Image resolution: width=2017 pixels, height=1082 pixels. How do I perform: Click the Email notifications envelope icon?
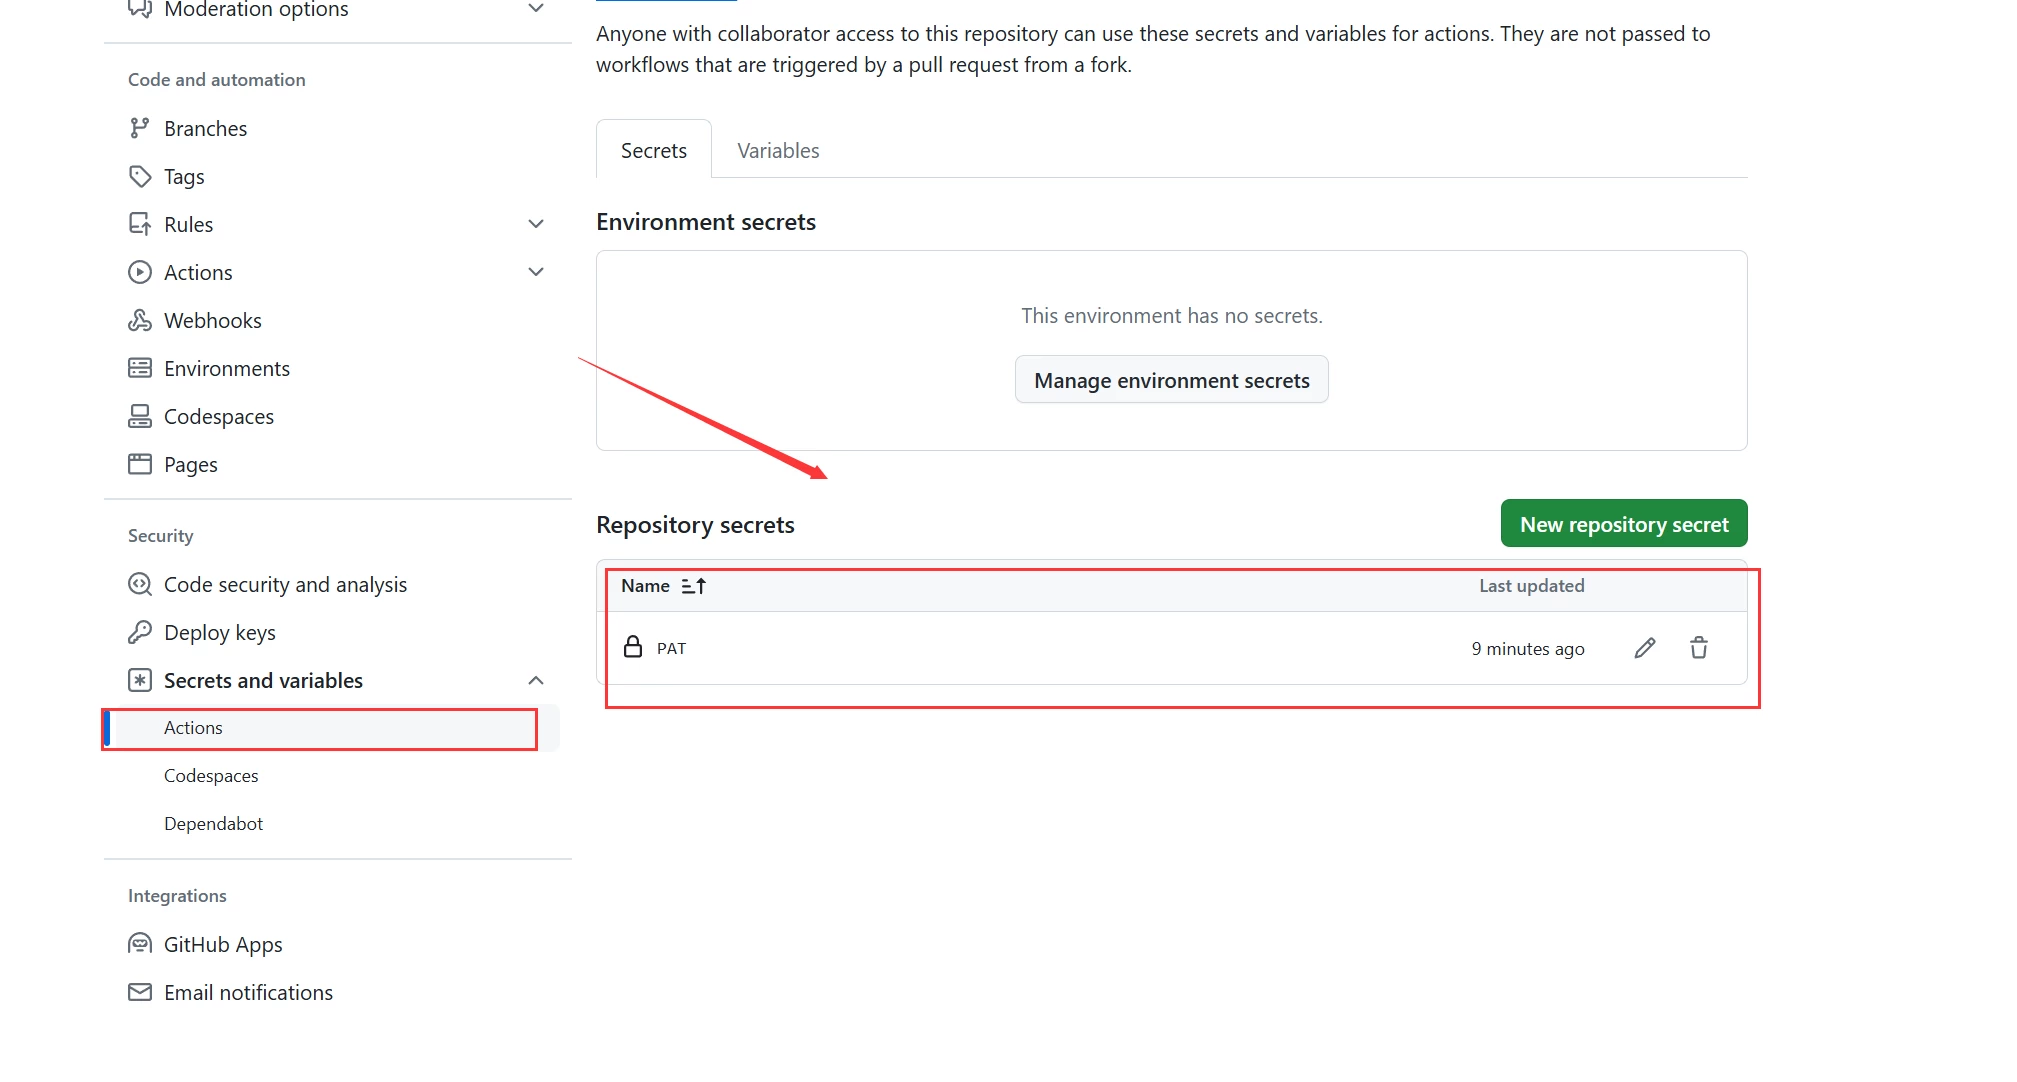coord(140,992)
